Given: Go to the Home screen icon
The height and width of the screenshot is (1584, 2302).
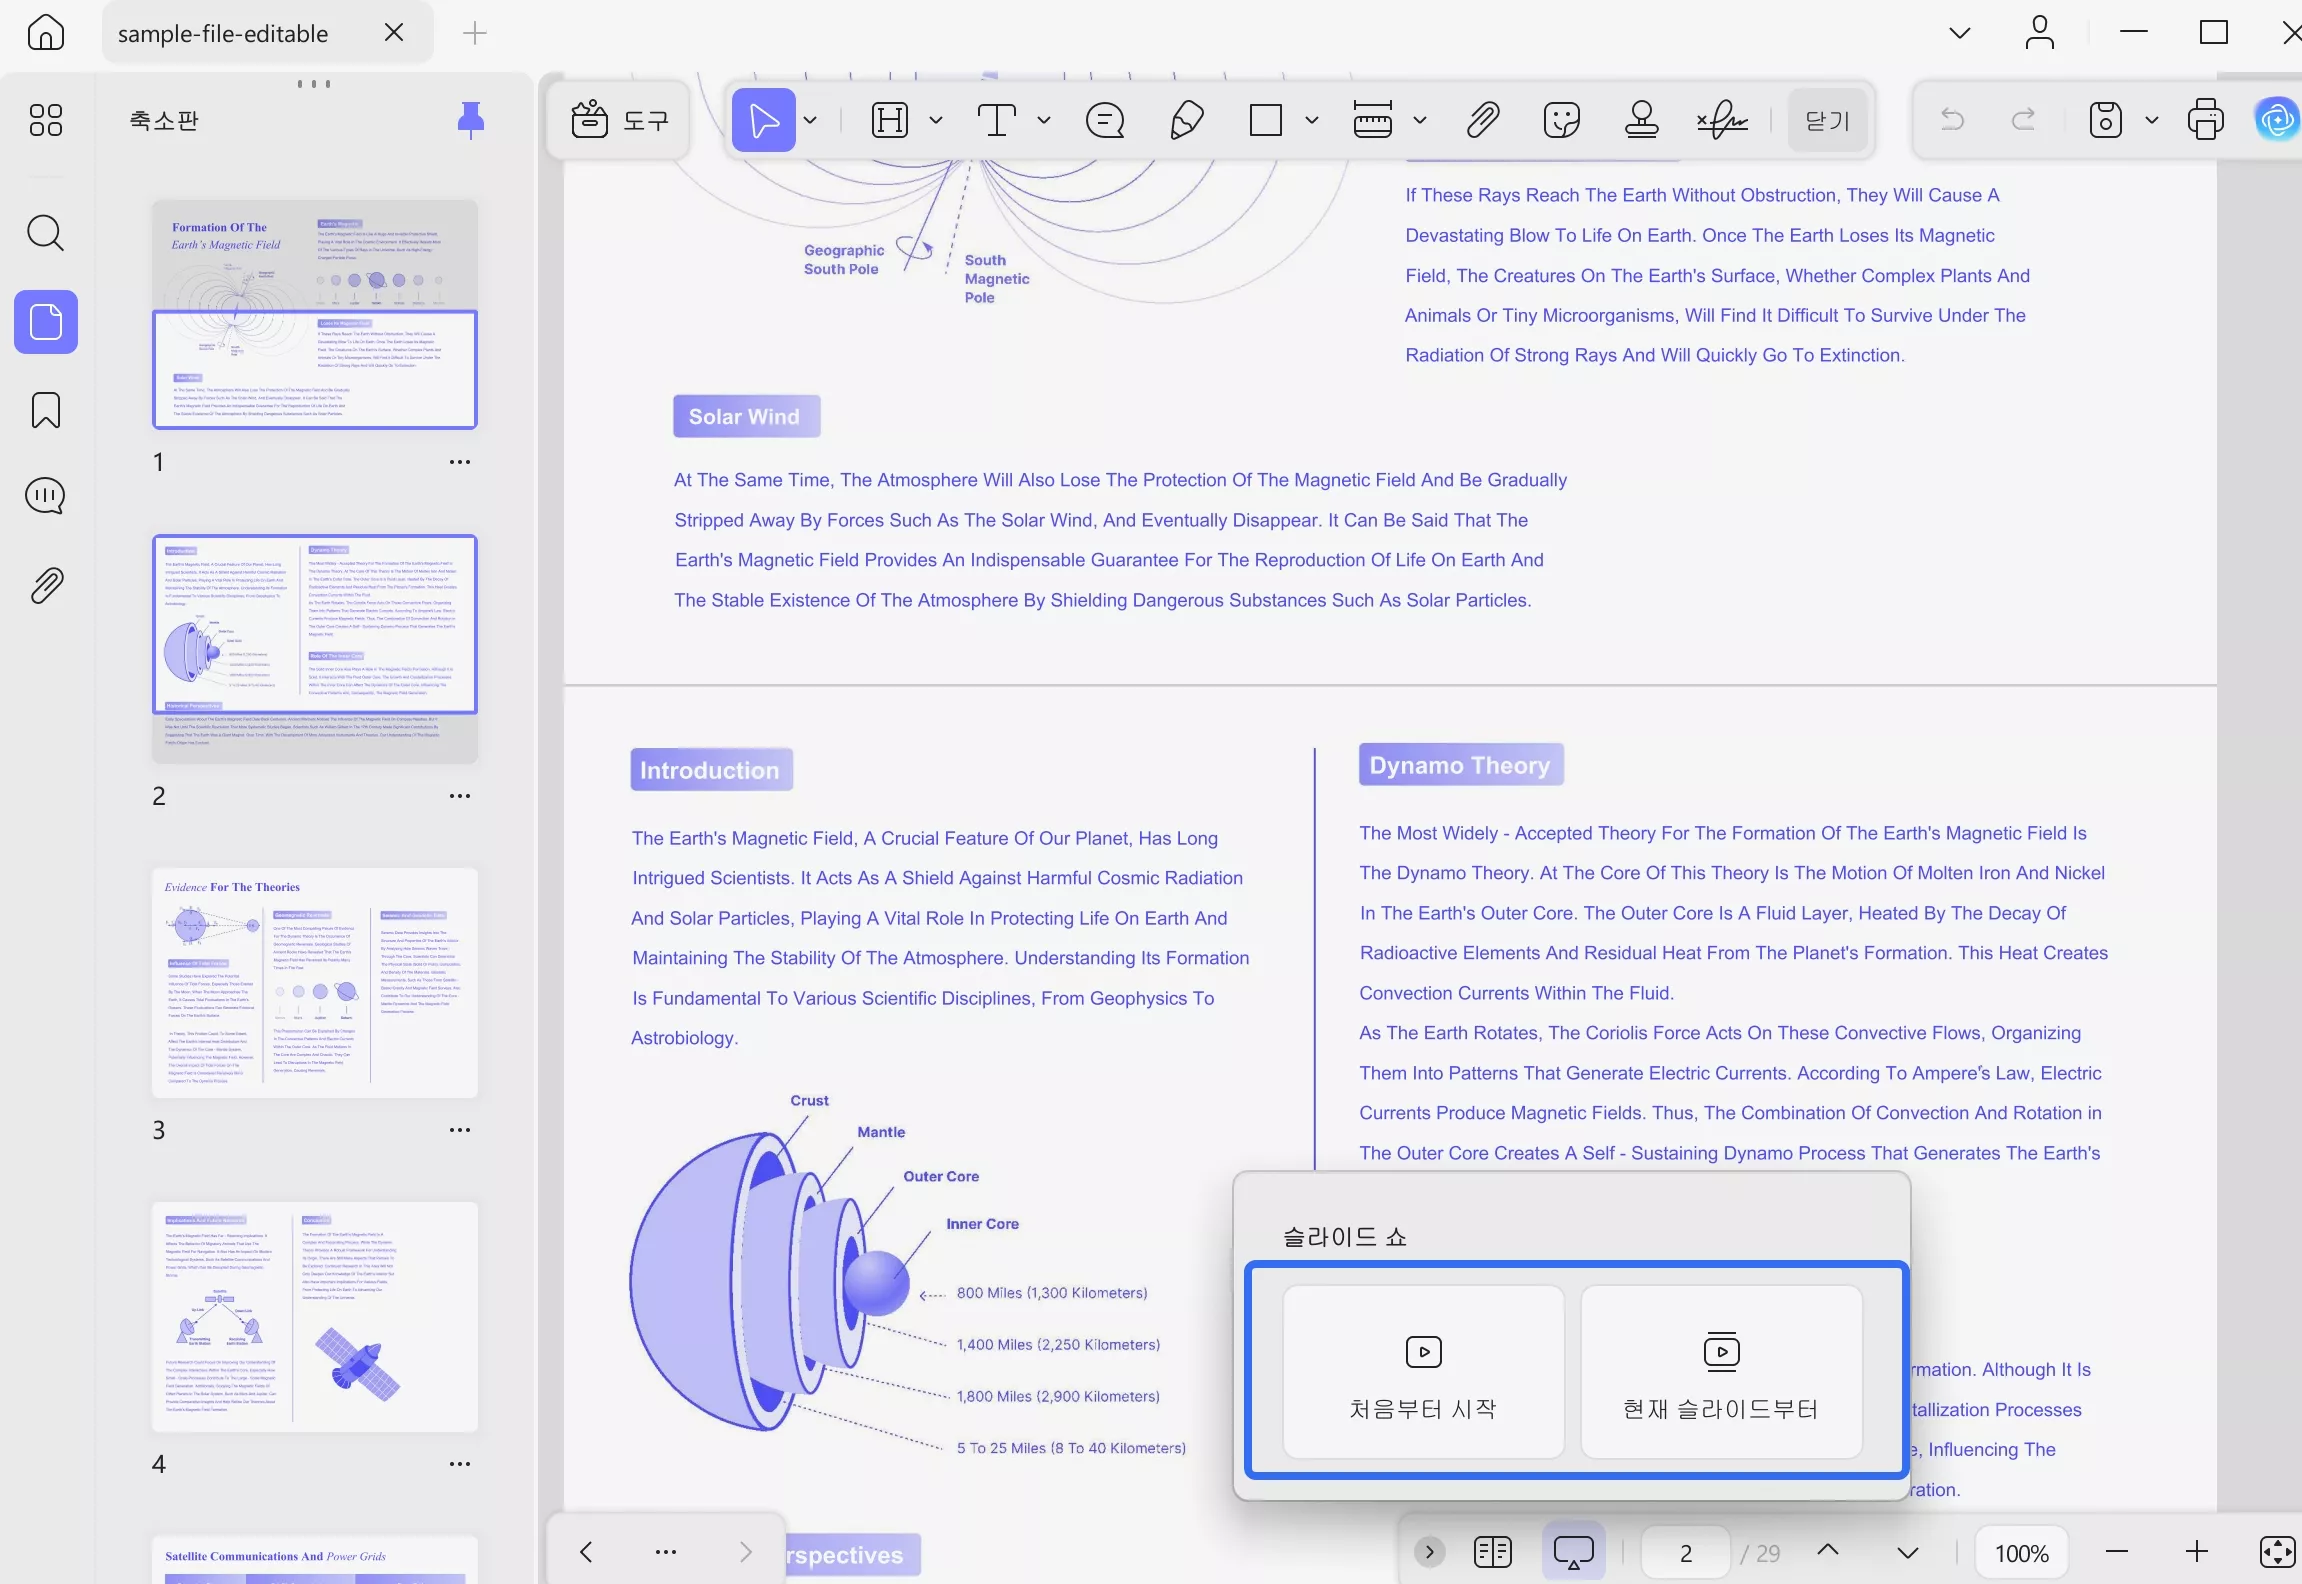Looking at the screenshot, I should coord(46,33).
